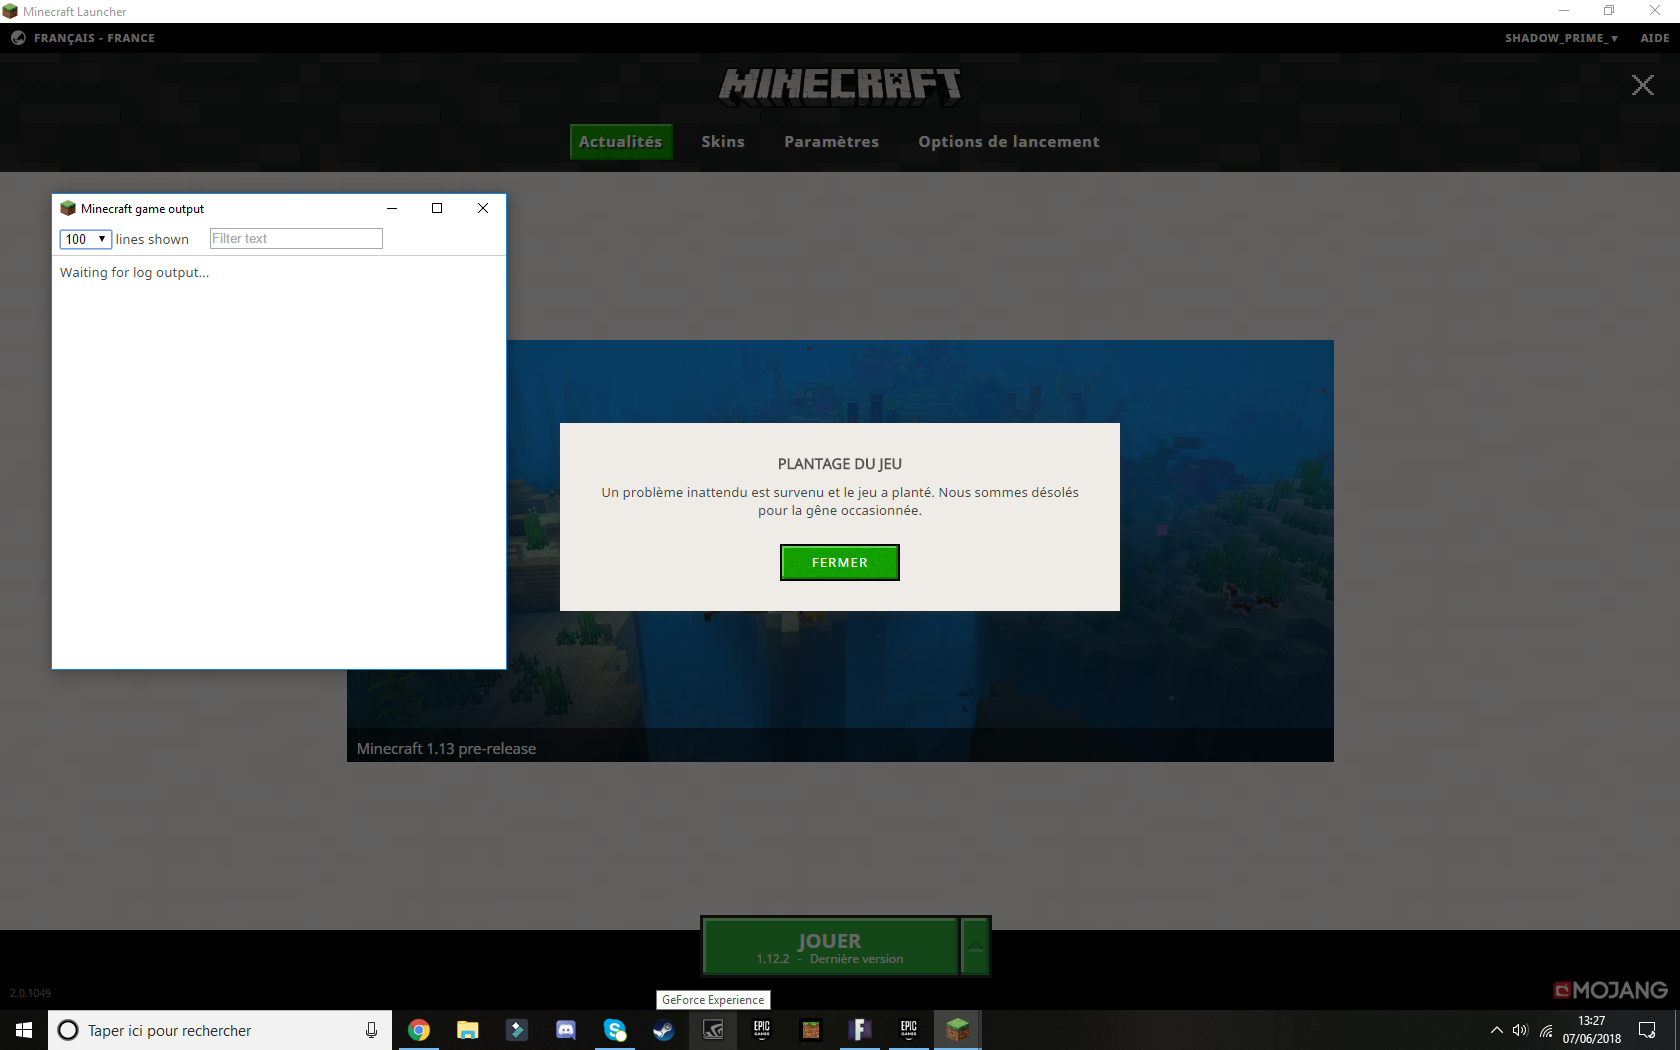Focus the Filter text field
This screenshot has width=1680, height=1050.
coord(296,238)
